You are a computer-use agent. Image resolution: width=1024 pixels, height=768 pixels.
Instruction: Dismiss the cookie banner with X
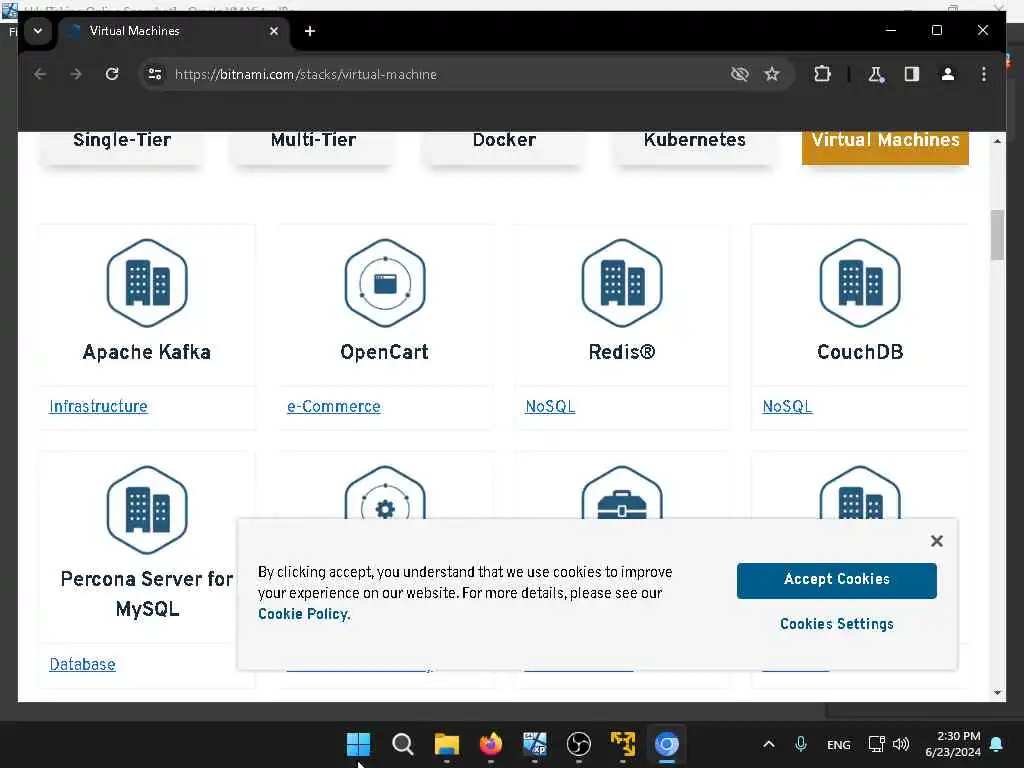(936, 541)
